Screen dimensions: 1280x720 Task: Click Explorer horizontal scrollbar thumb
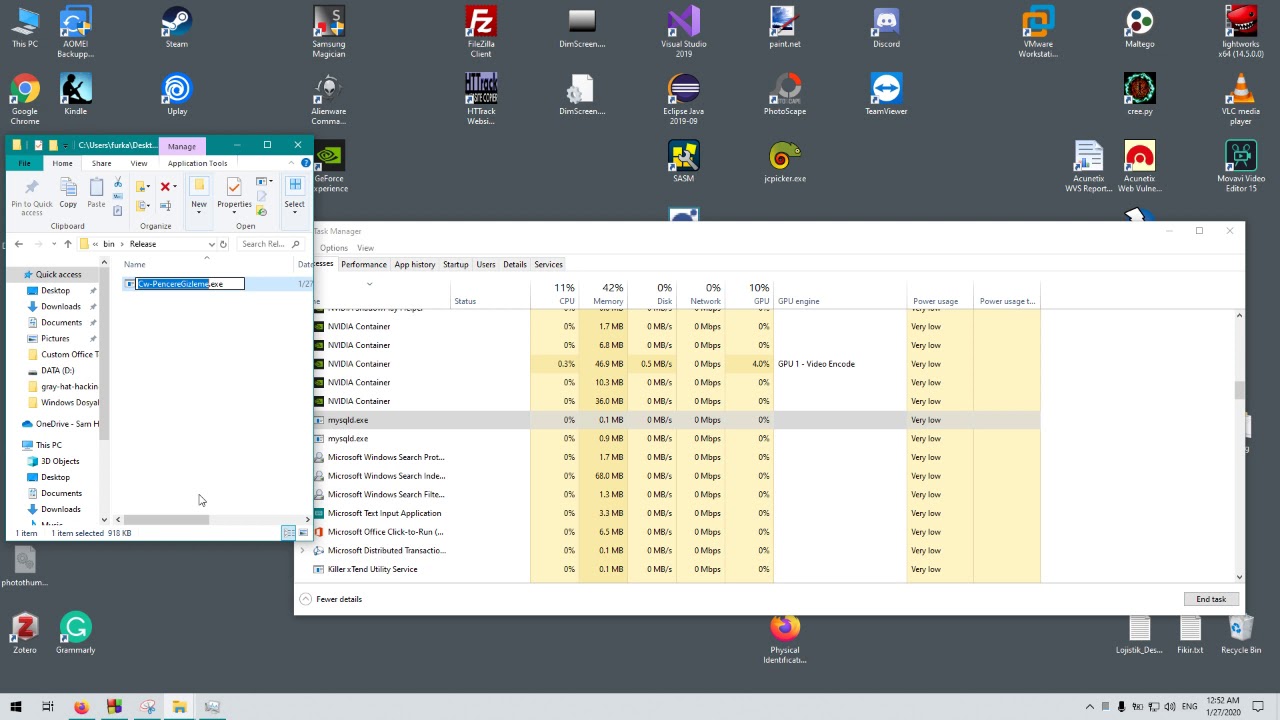[x=166, y=519]
